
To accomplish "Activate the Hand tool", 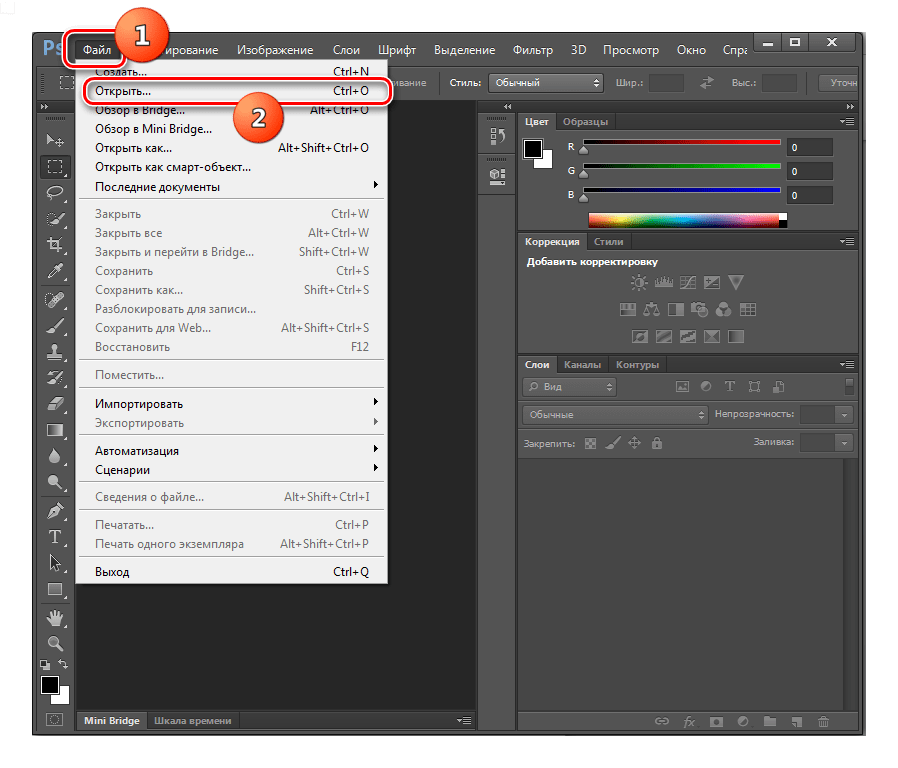I will point(55,617).
